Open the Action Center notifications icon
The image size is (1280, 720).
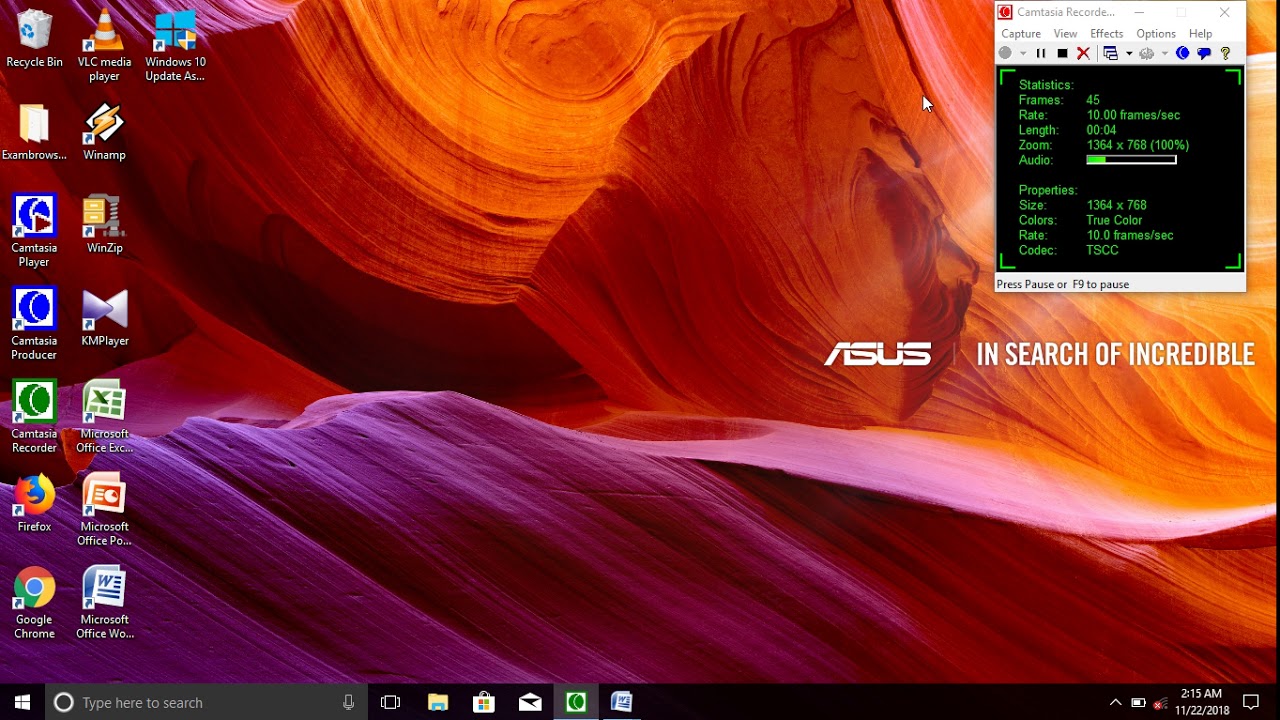[x=1250, y=702]
